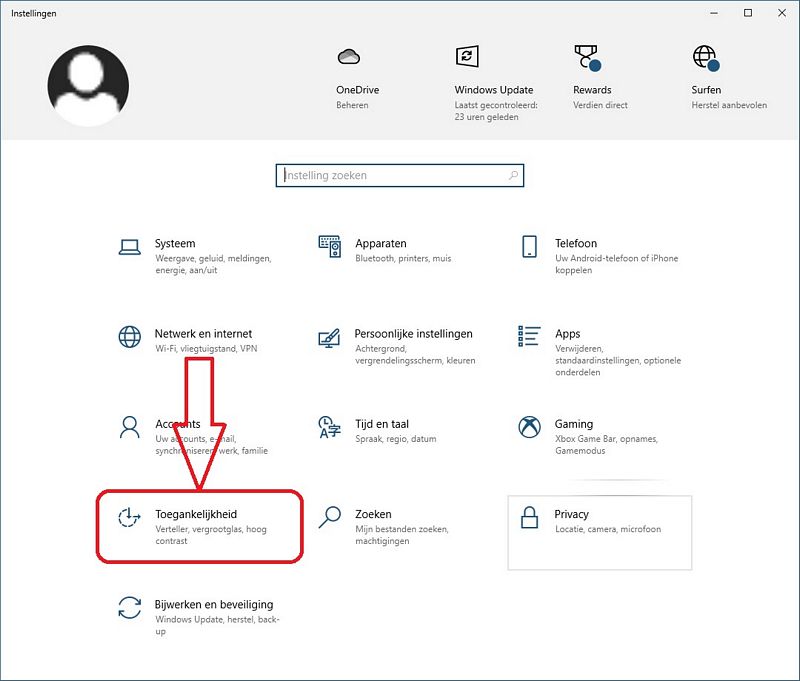
Task: Click 'Spraak, regio, datum' description
Action: (395, 439)
